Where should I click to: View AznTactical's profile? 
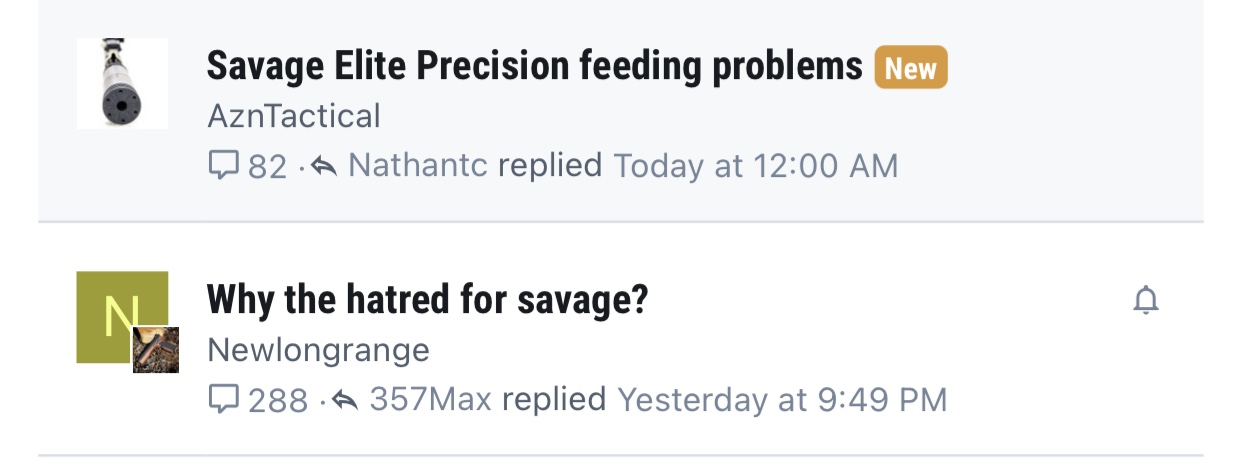[294, 116]
